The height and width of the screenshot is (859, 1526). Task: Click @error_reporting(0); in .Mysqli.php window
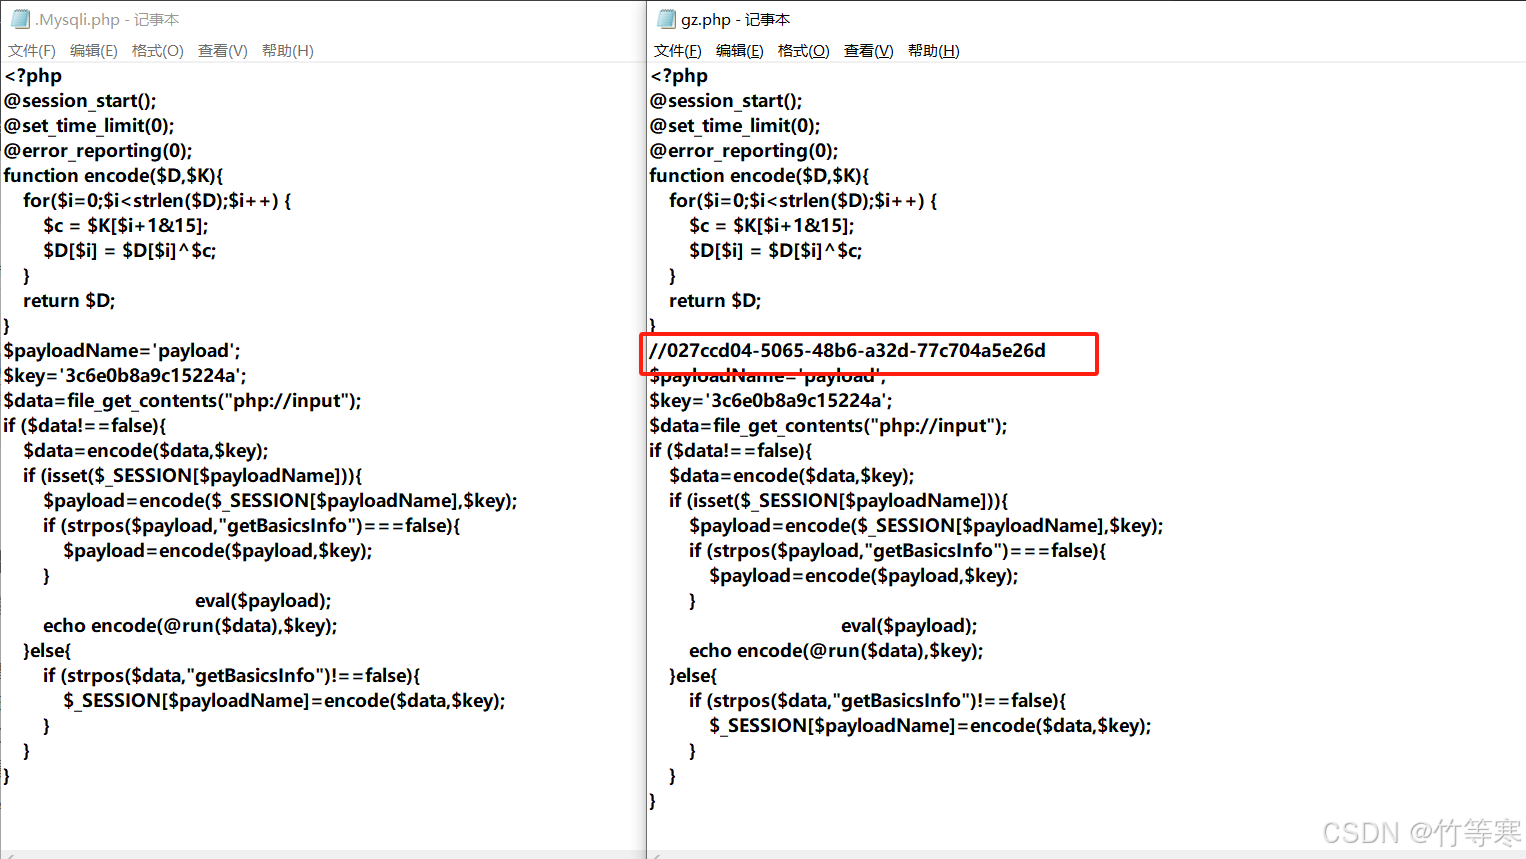click(x=98, y=151)
